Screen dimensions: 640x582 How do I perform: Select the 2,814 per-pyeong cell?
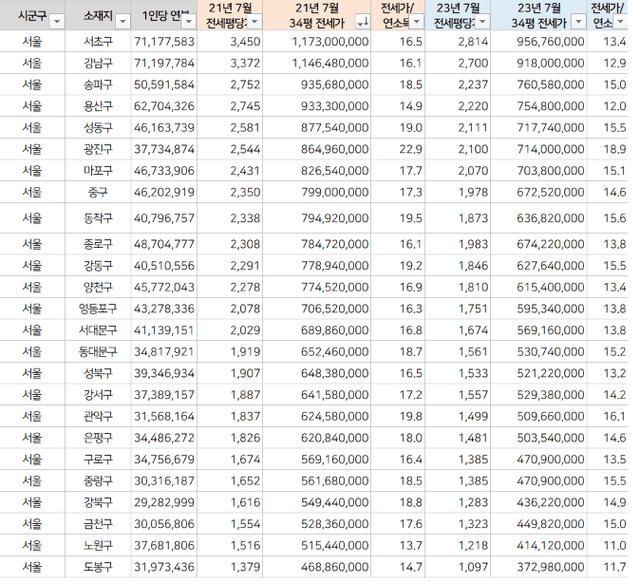pyautogui.click(x=458, y=42)
